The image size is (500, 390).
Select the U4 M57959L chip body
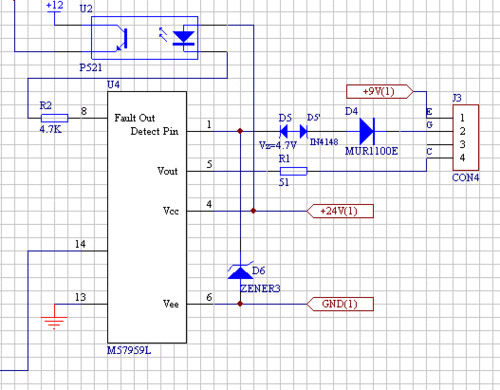[x=147, y=217]
